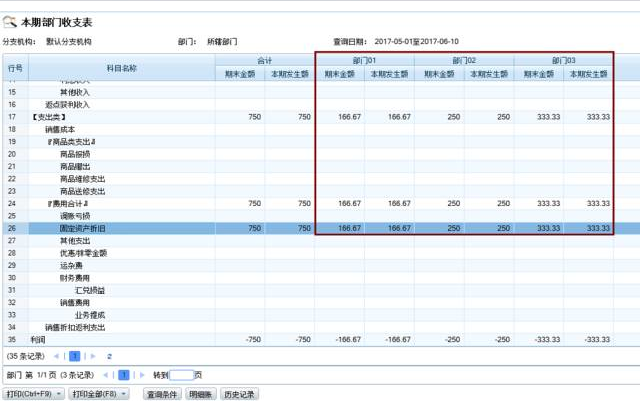Refresh the records list via pager refresh icon

109,356
